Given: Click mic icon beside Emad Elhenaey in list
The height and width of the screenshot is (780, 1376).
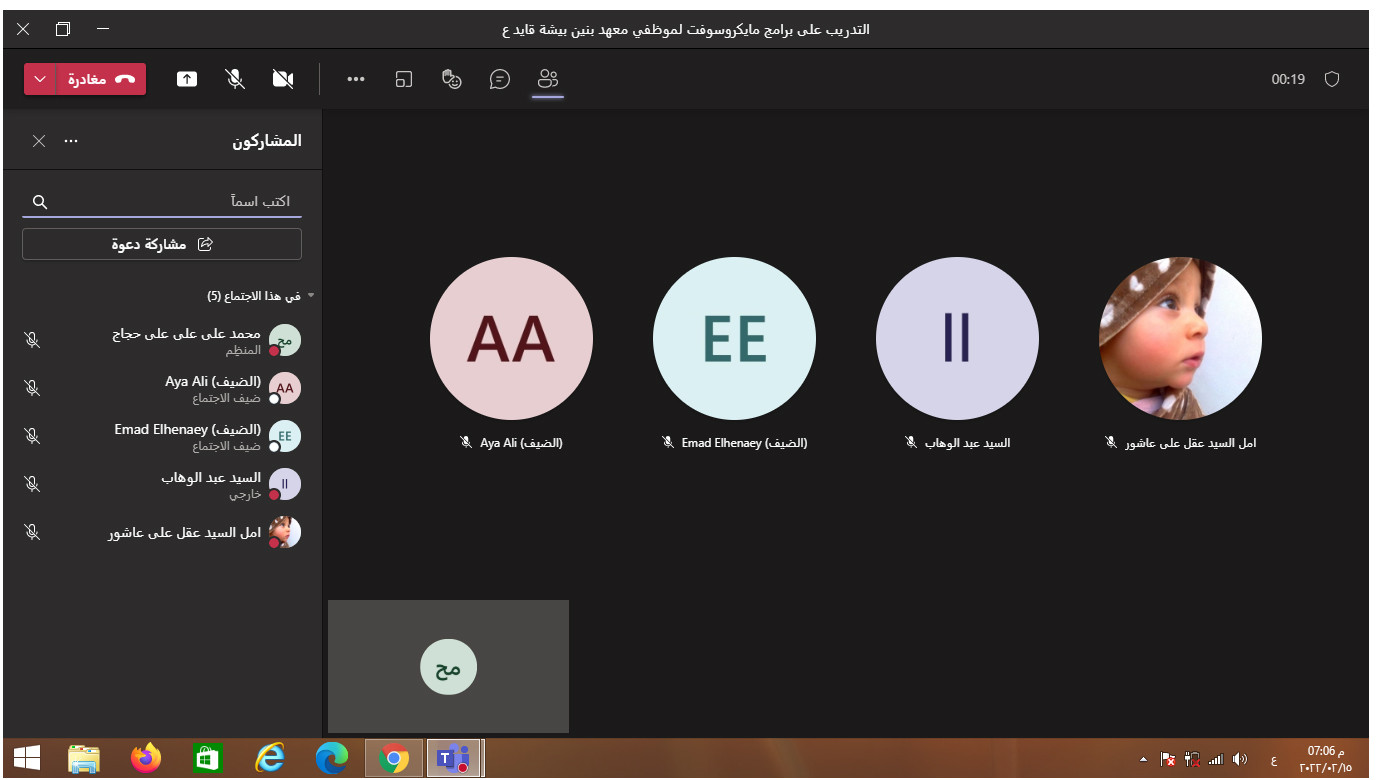Looking at the screenshot, I should [x=32, y=437].
